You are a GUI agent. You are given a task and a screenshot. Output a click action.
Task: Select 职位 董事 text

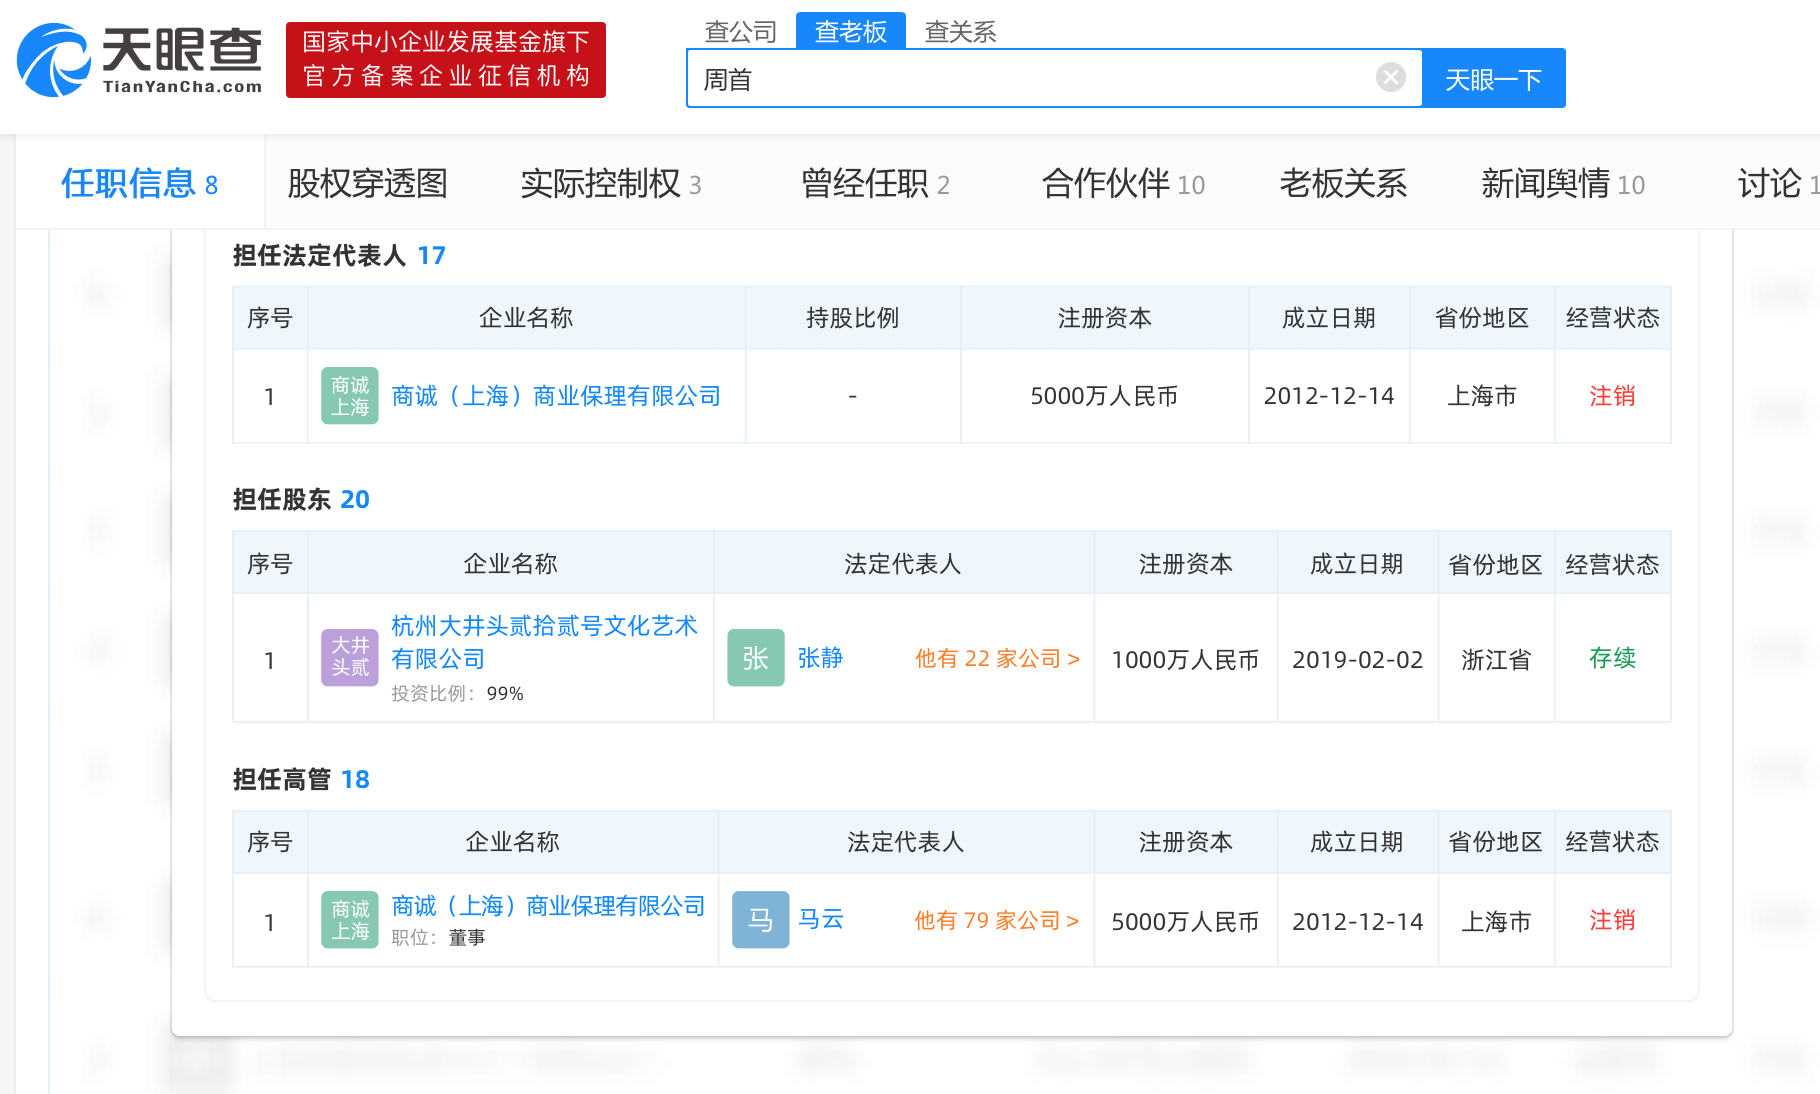coord(438,937)
